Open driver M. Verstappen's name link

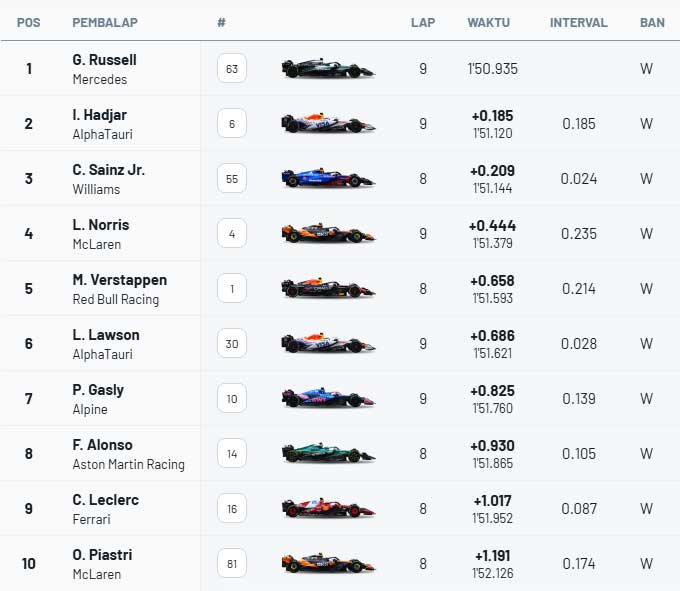point(119,280)
